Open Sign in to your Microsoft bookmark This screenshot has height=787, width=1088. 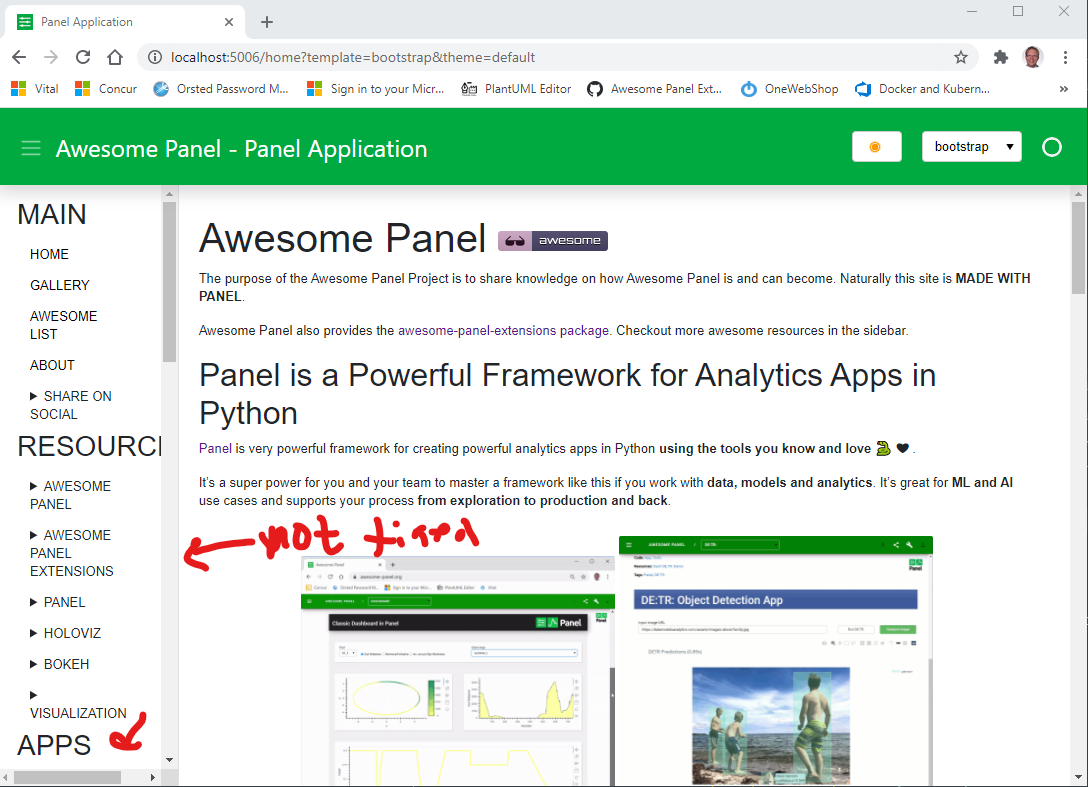[x=375, y=89]
